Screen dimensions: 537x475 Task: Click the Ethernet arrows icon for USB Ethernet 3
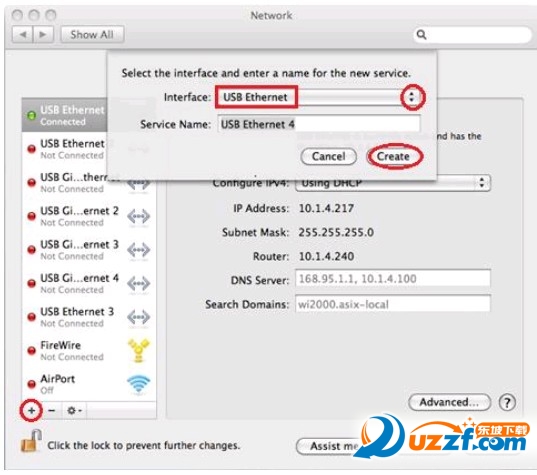point(138,317)
